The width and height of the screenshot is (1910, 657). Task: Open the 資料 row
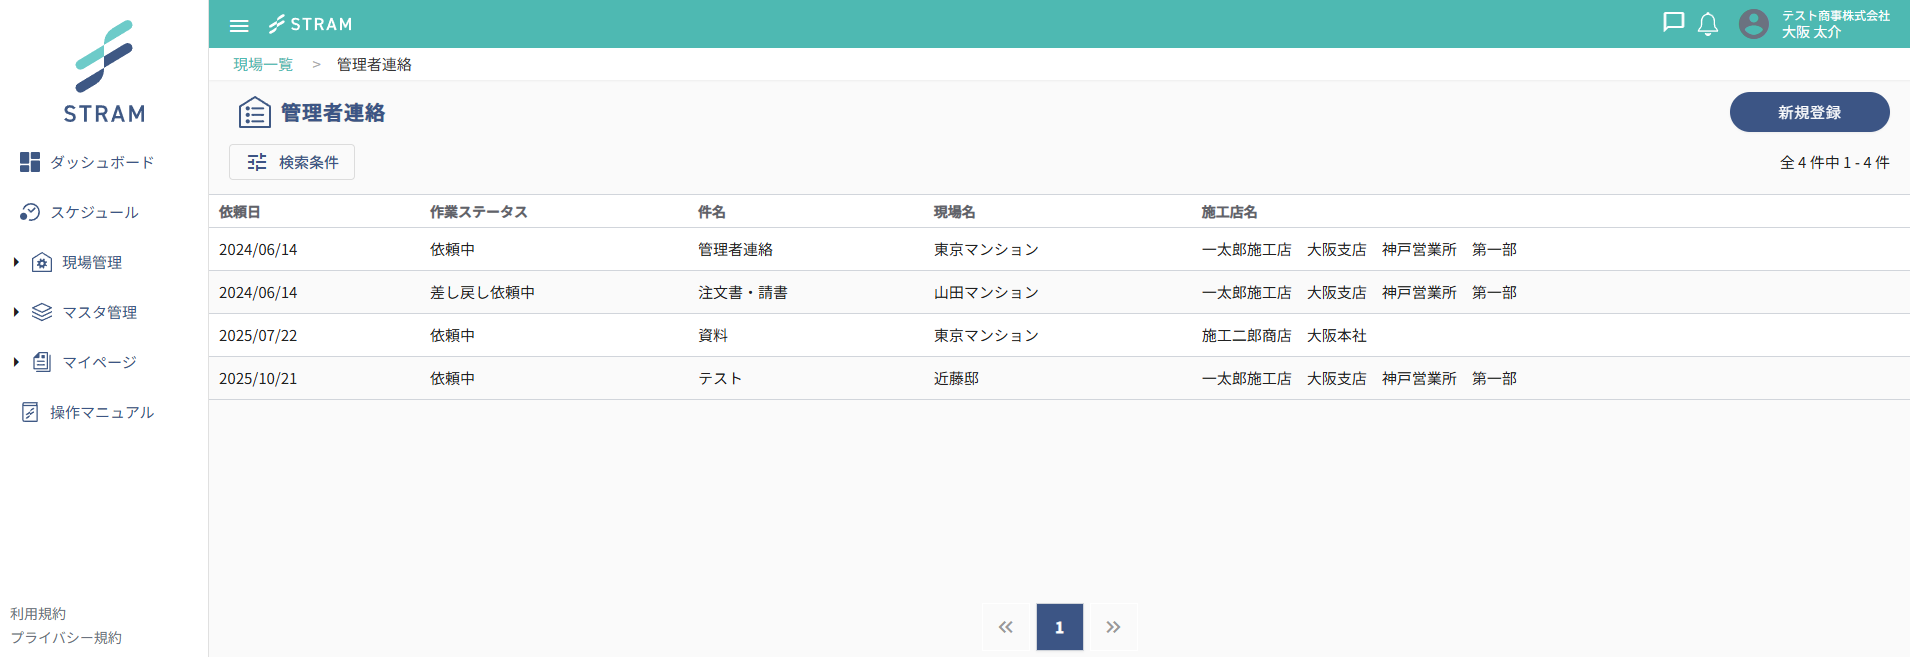tap(1059, 335)
